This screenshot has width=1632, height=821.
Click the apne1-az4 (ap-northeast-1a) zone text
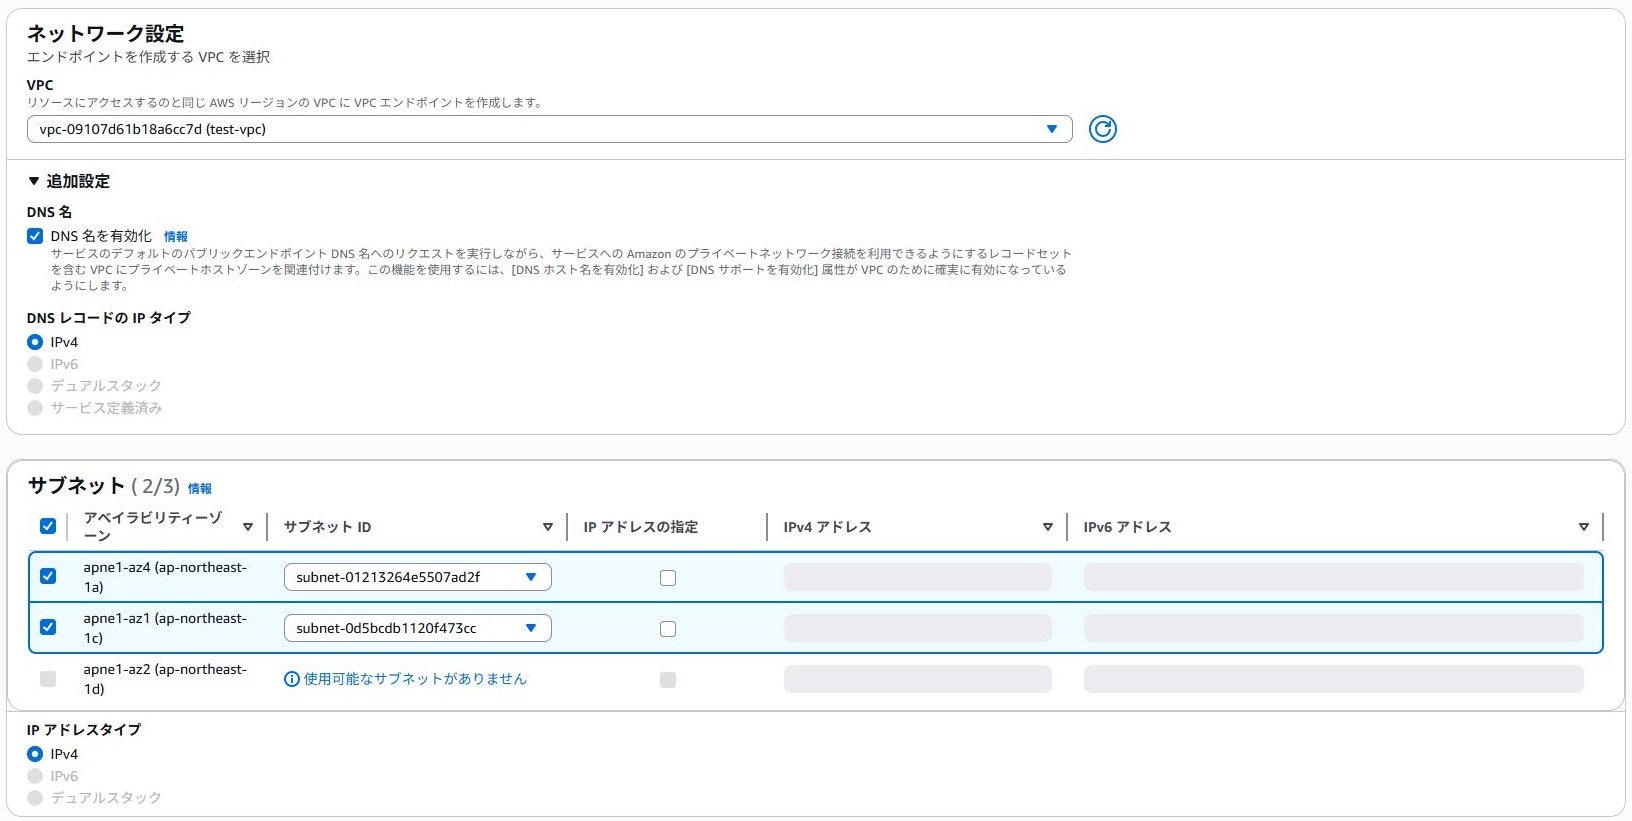pos(165,577)
